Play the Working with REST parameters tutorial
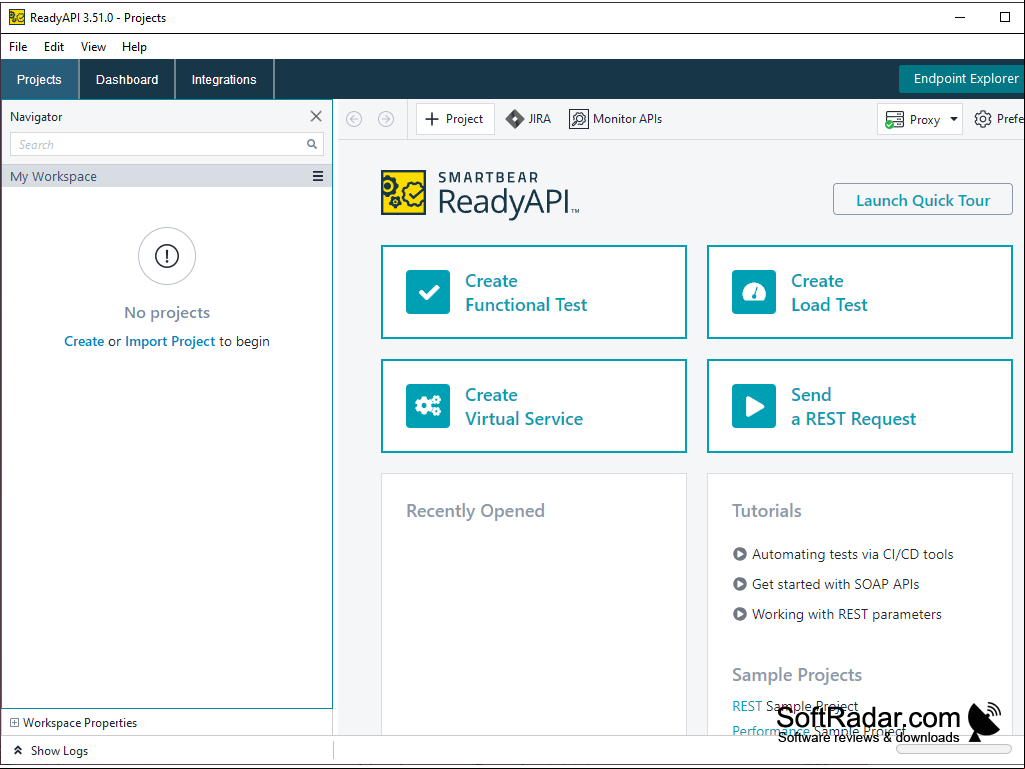Viewport: 1025px width, 769px height. [739, 614]
